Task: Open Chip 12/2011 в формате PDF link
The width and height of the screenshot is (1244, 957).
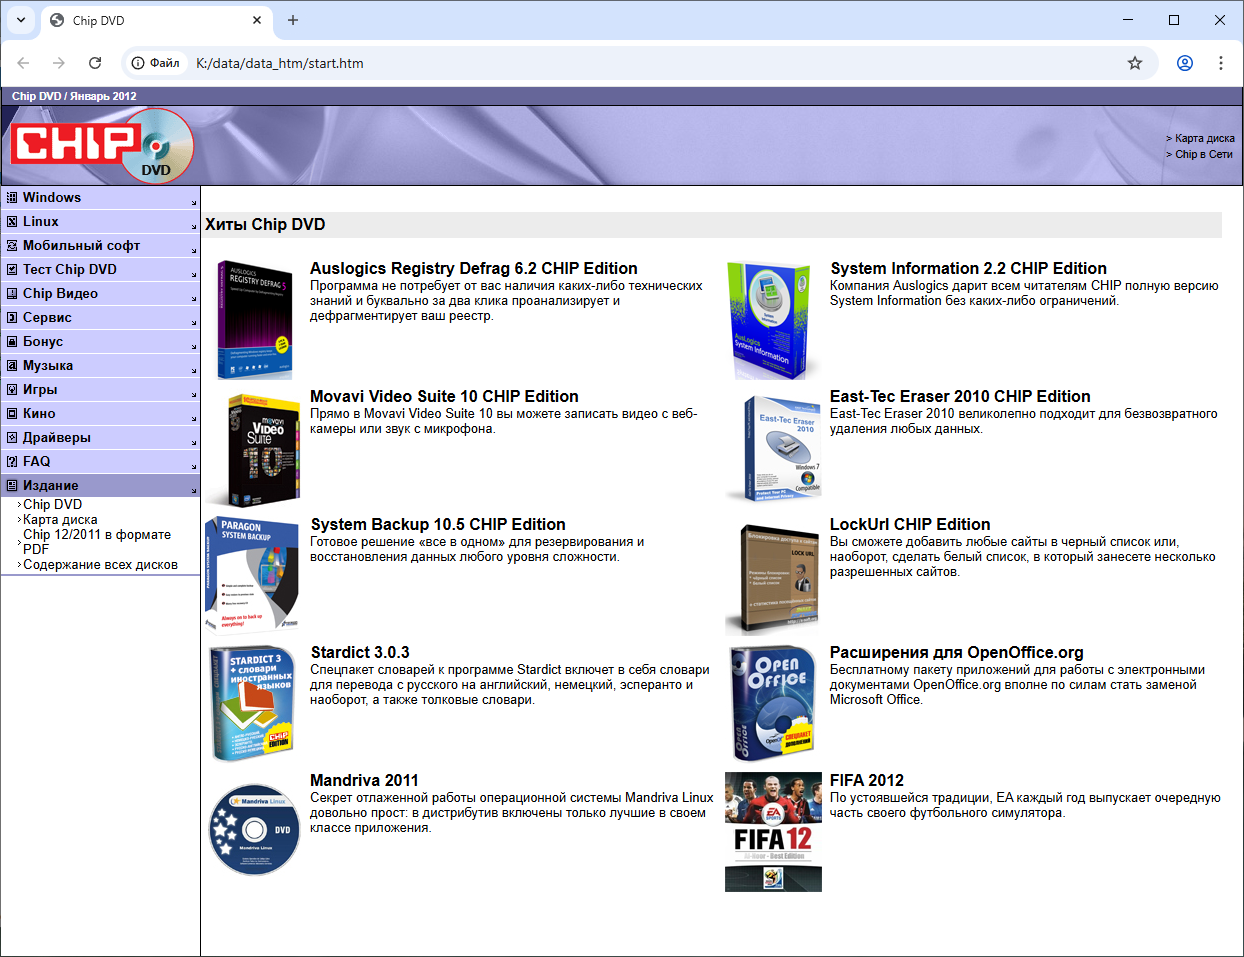Action: point(97,542)
